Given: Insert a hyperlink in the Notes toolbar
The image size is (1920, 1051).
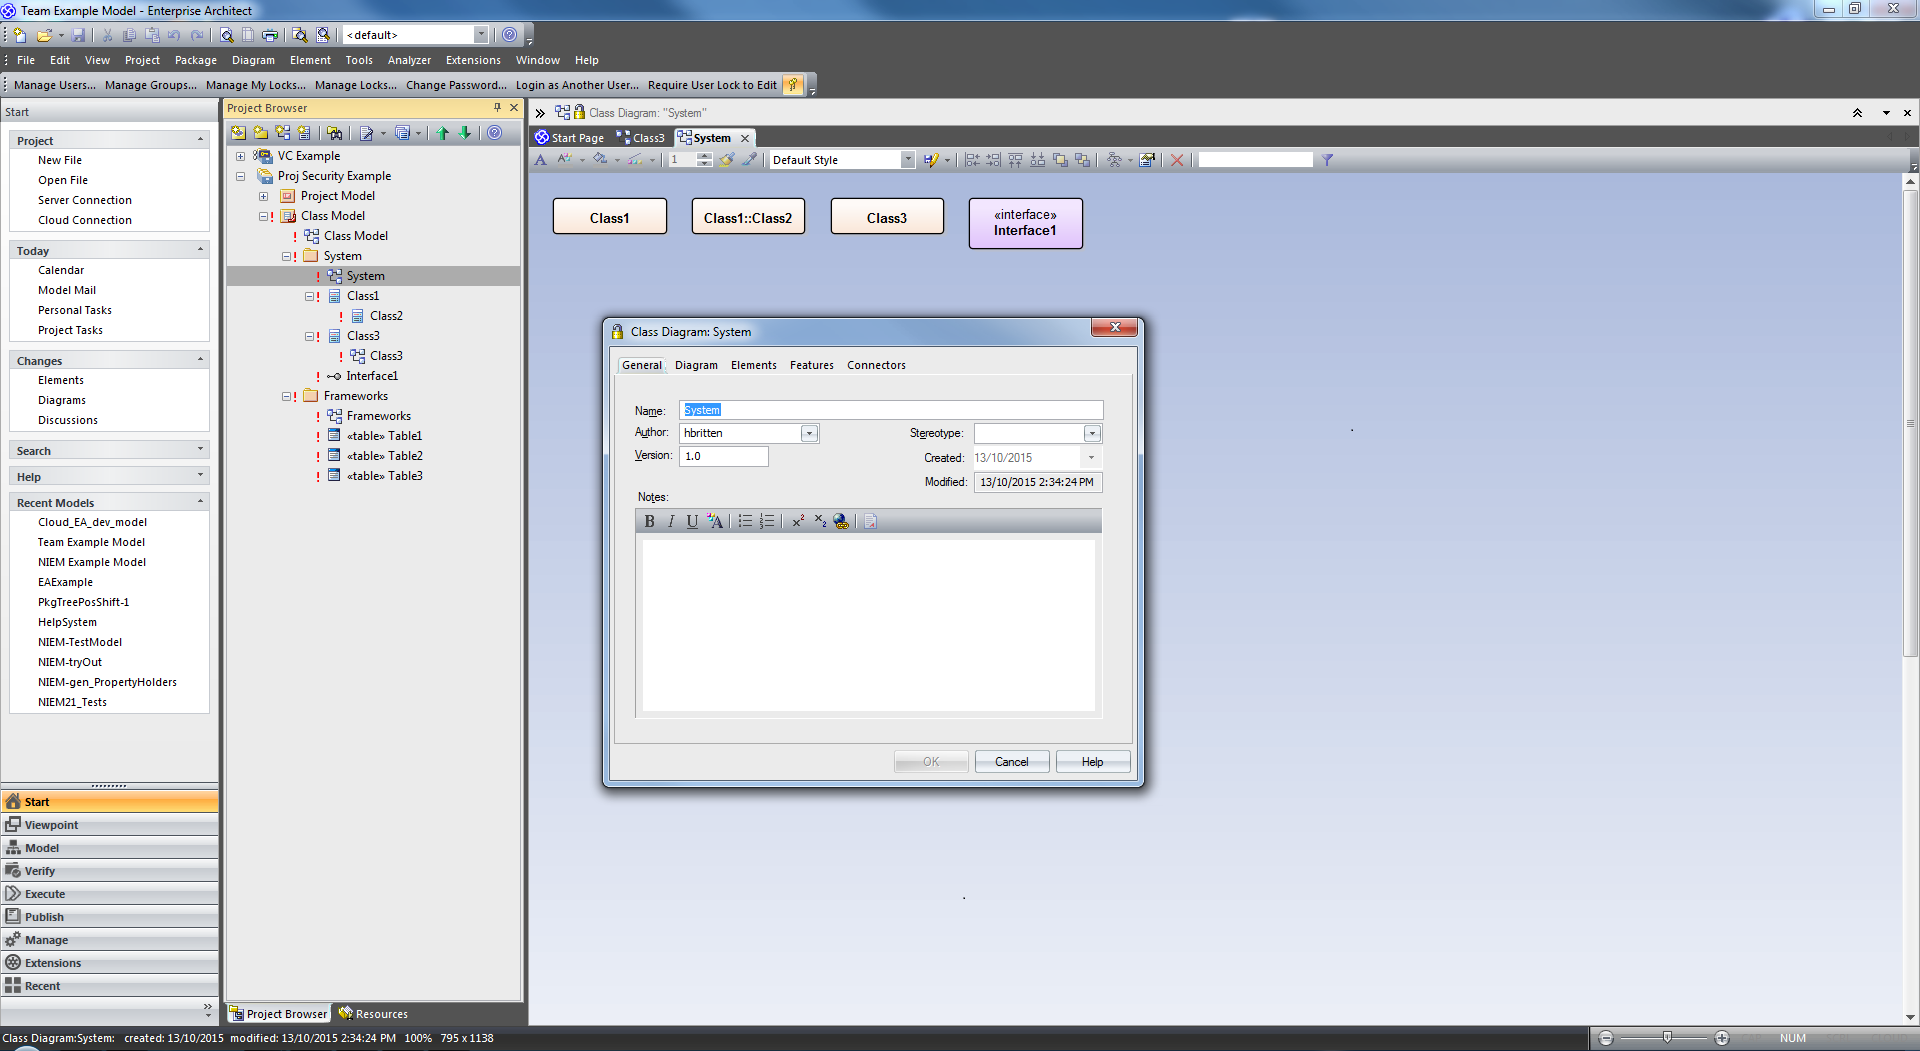Looking at the screenshot, I should coord(841,521).
